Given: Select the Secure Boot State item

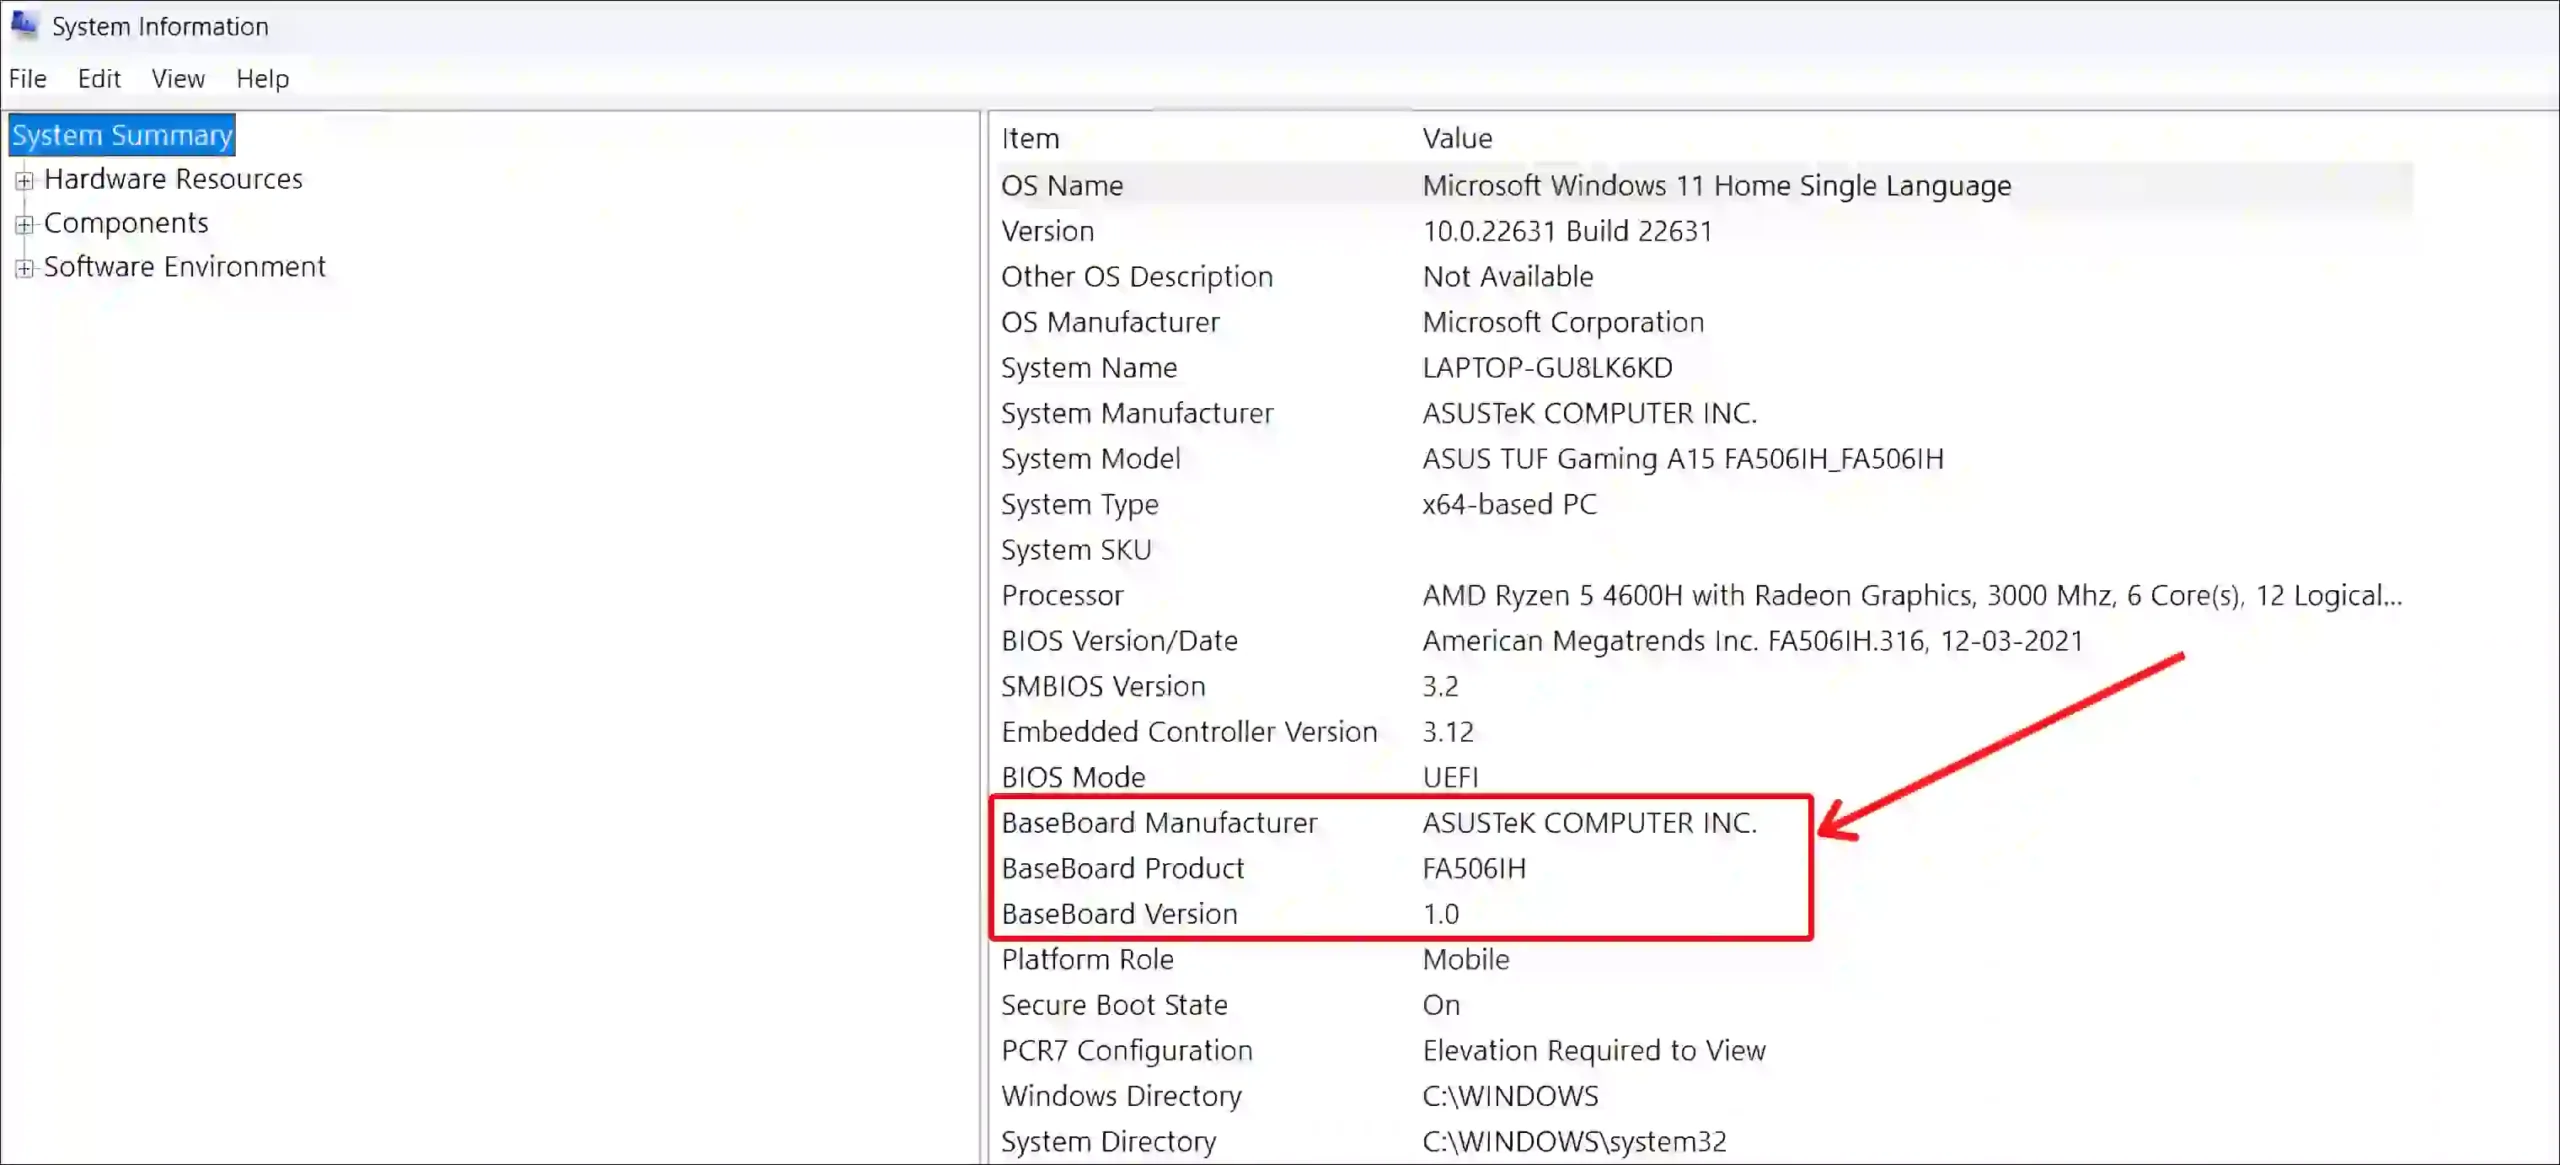Looking at the screenshot, I should (x=1114, y=1005).
